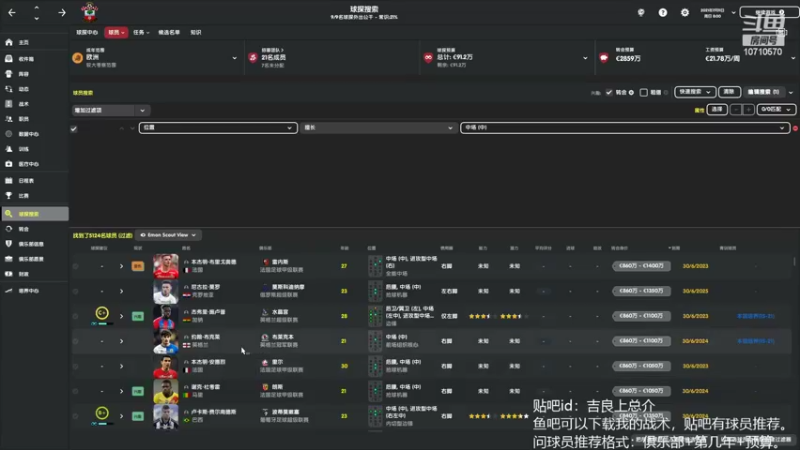The image size is (800, 450).
Task: Open the highlighted 球员 tab menu
Action: pos(116,32)
